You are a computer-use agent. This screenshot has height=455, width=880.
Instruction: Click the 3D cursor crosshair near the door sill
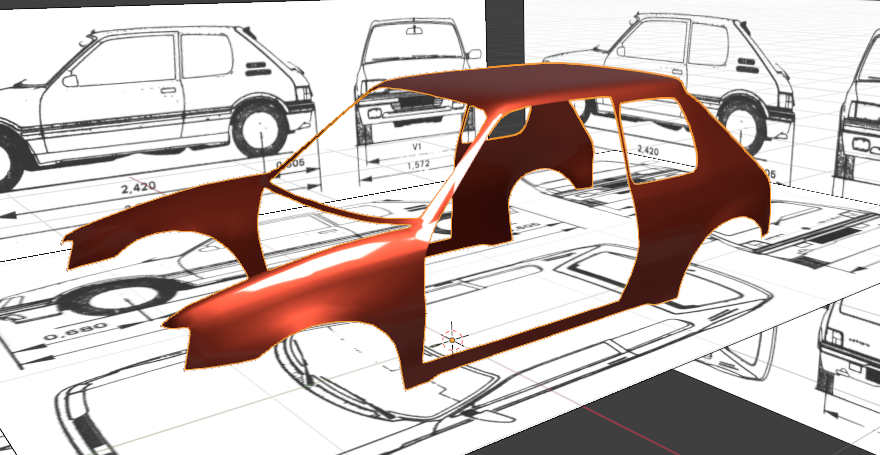pyautogui.click(x=452, y=339)
